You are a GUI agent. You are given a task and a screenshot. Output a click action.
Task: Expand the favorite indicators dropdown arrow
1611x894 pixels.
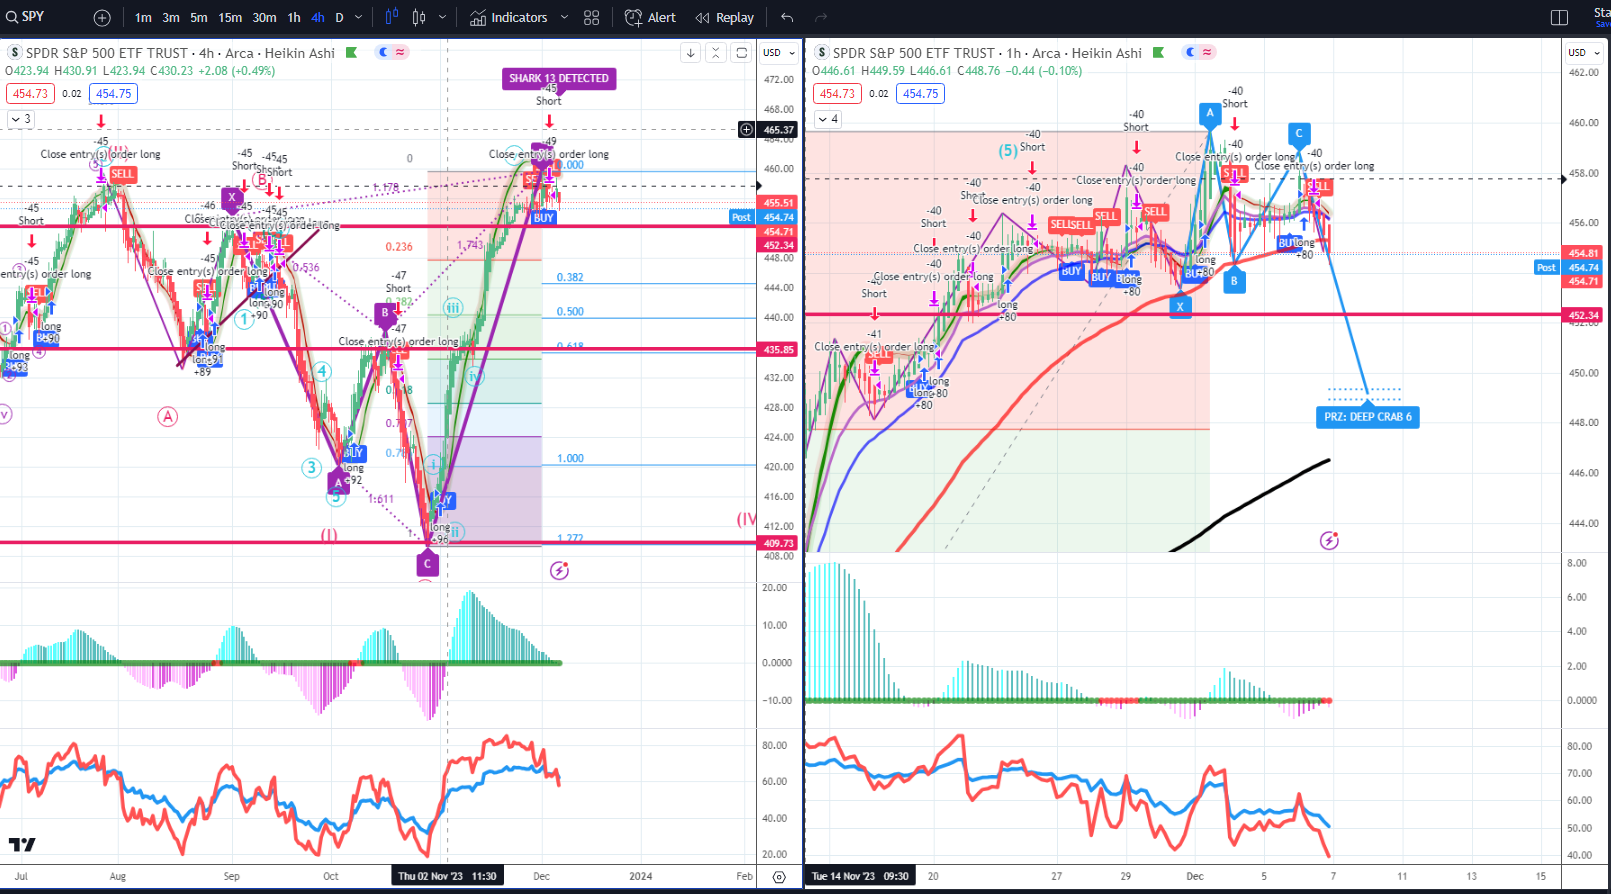click(564, 17)
